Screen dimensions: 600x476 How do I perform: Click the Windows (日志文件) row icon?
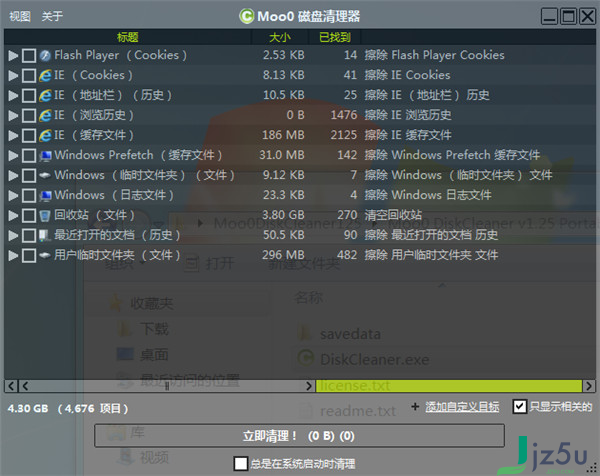coord(46,196)
